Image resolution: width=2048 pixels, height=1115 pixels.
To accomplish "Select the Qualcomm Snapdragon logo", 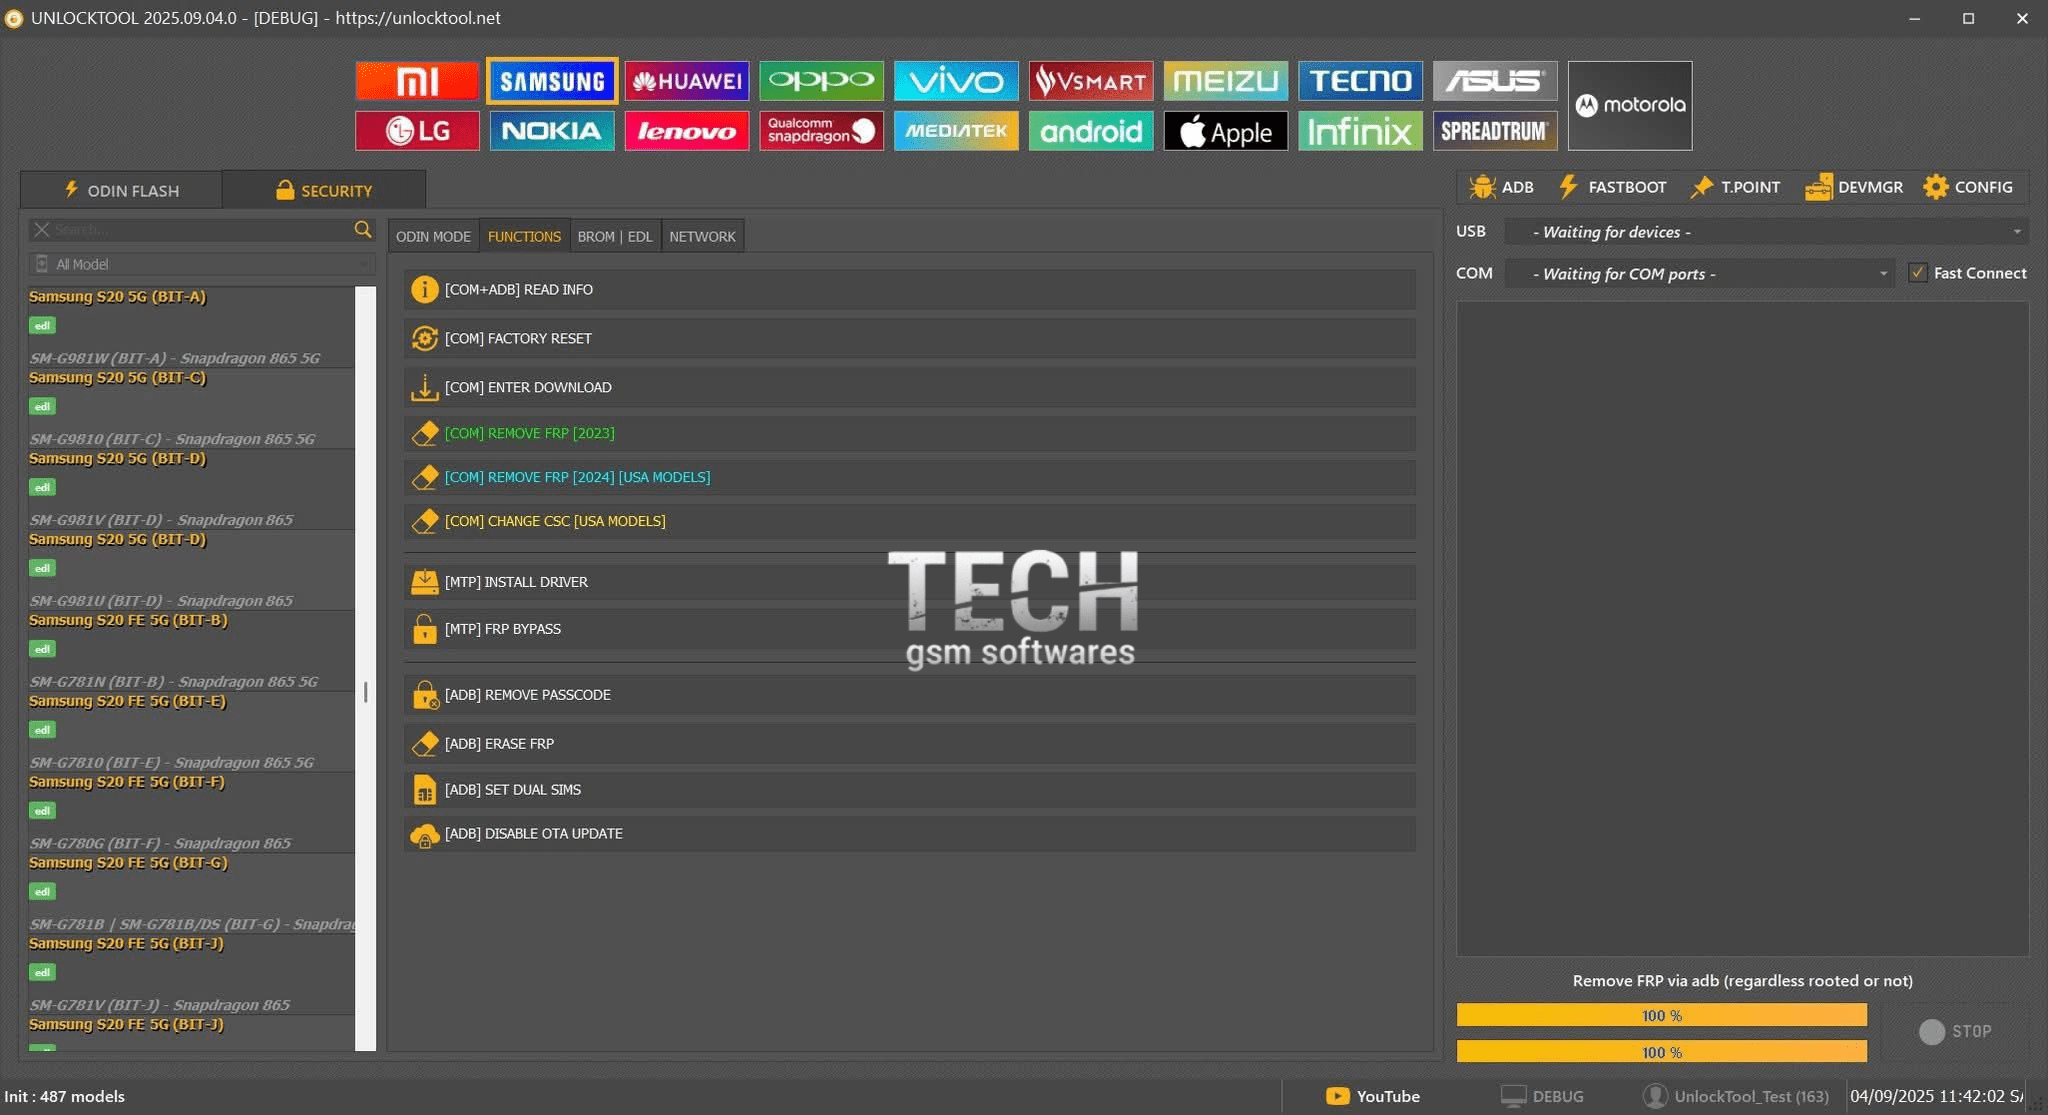I will 821,131.
